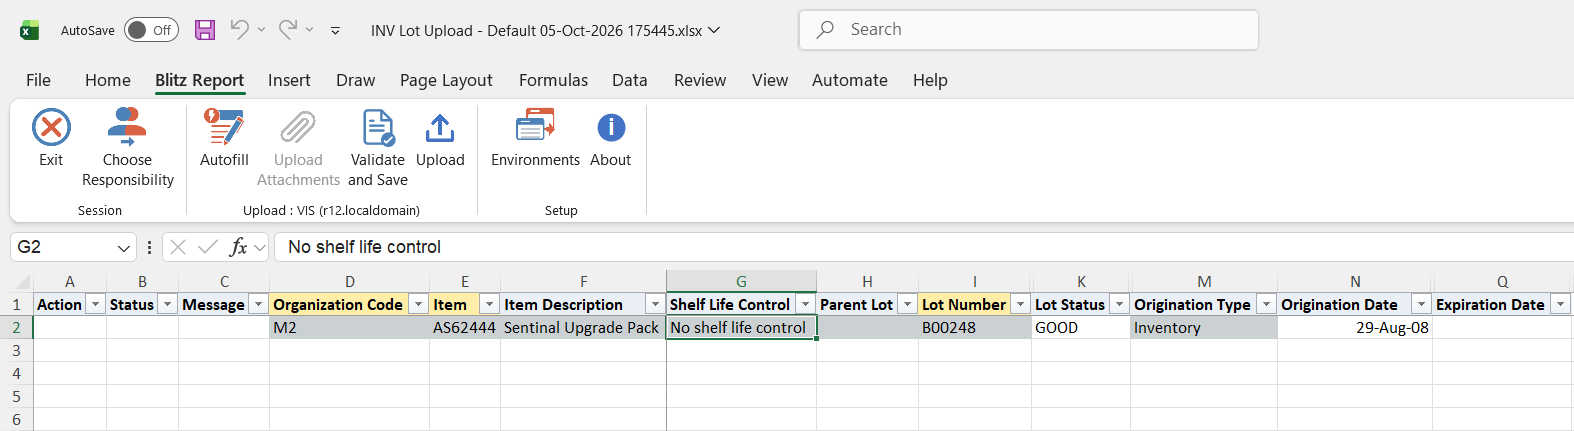This screenshot has height=431, width=1574.
Task: Click in the Search box
Action: click(x=1028, y=30)
